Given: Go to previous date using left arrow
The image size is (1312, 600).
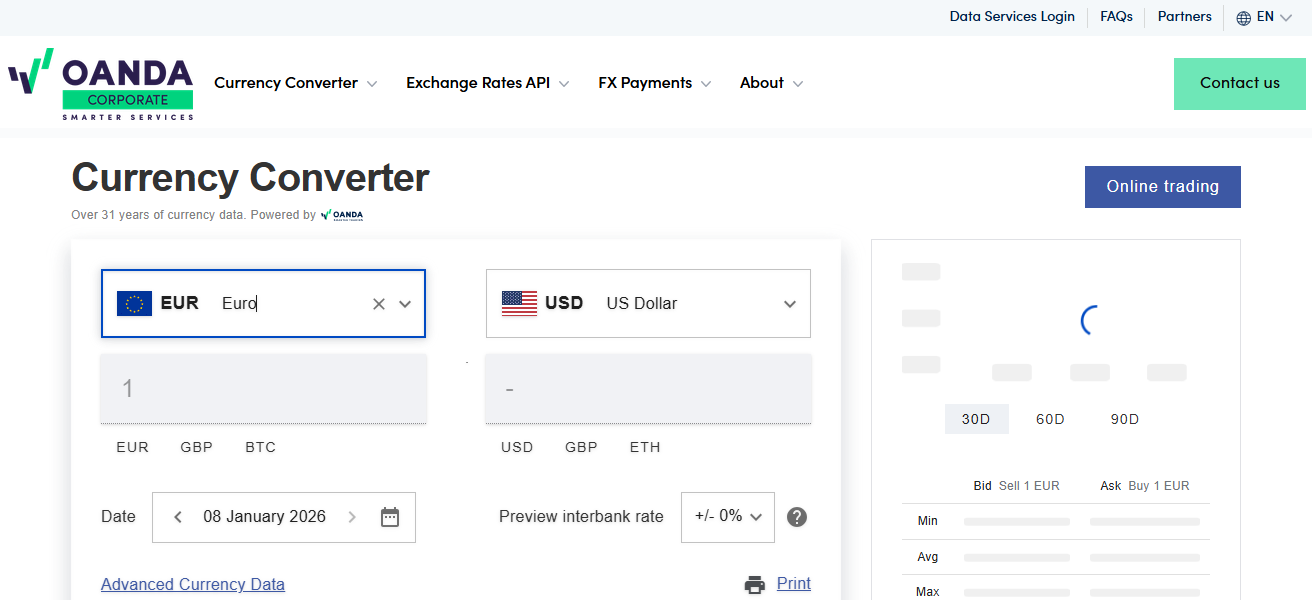Looking at the screenshot, I should coord(178,517).
